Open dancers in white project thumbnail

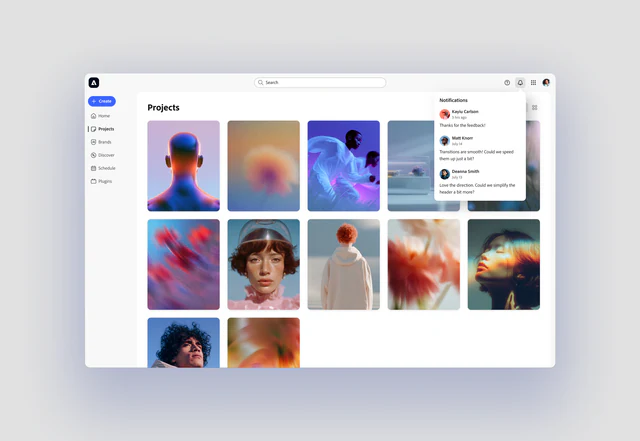coord(344,166)
